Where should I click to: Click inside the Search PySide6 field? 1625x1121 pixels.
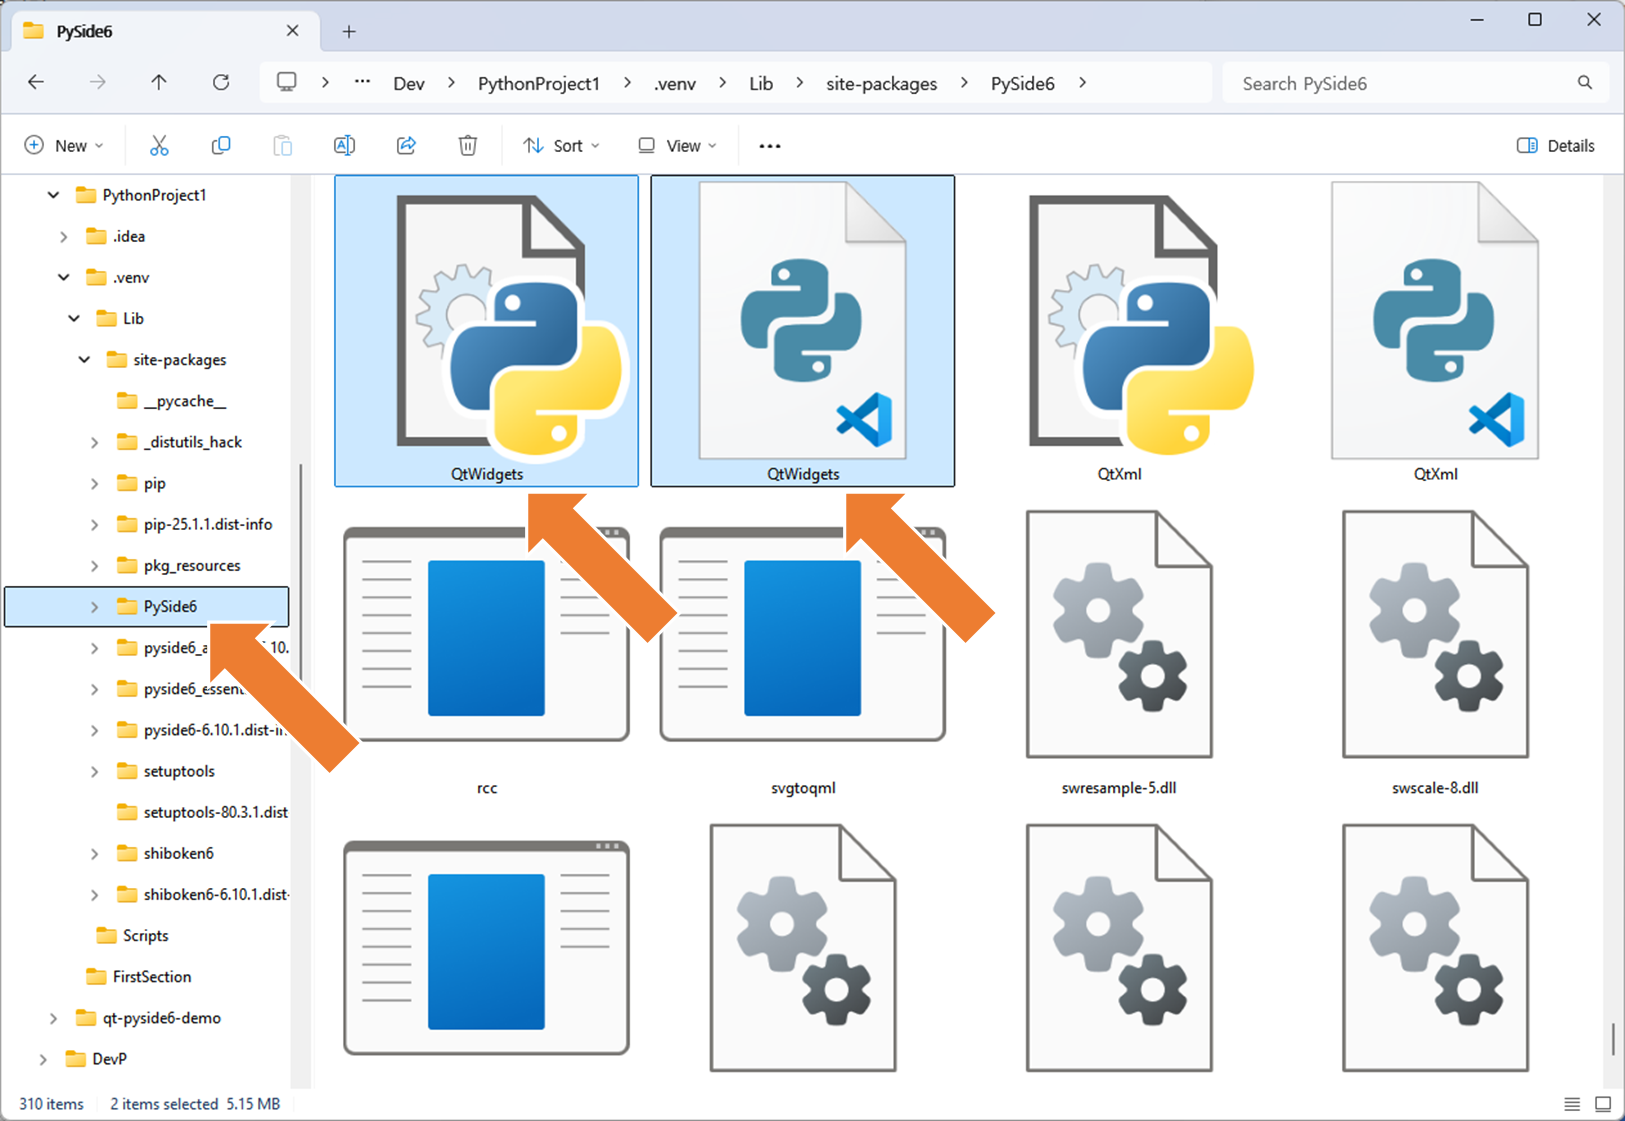coord(1400,84)
